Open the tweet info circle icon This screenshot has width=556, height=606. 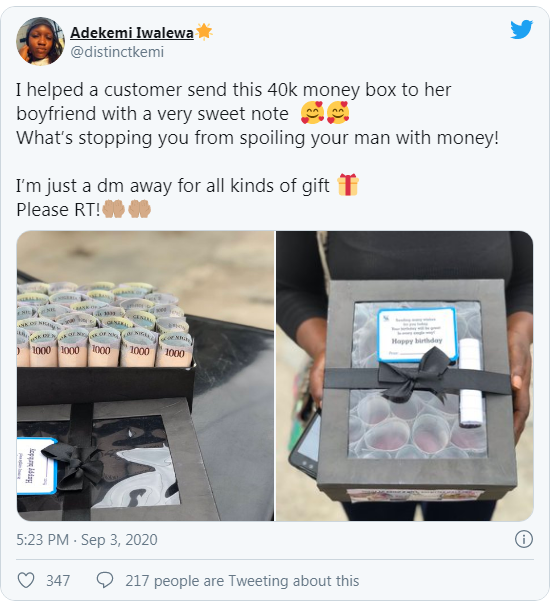point(524,539)
